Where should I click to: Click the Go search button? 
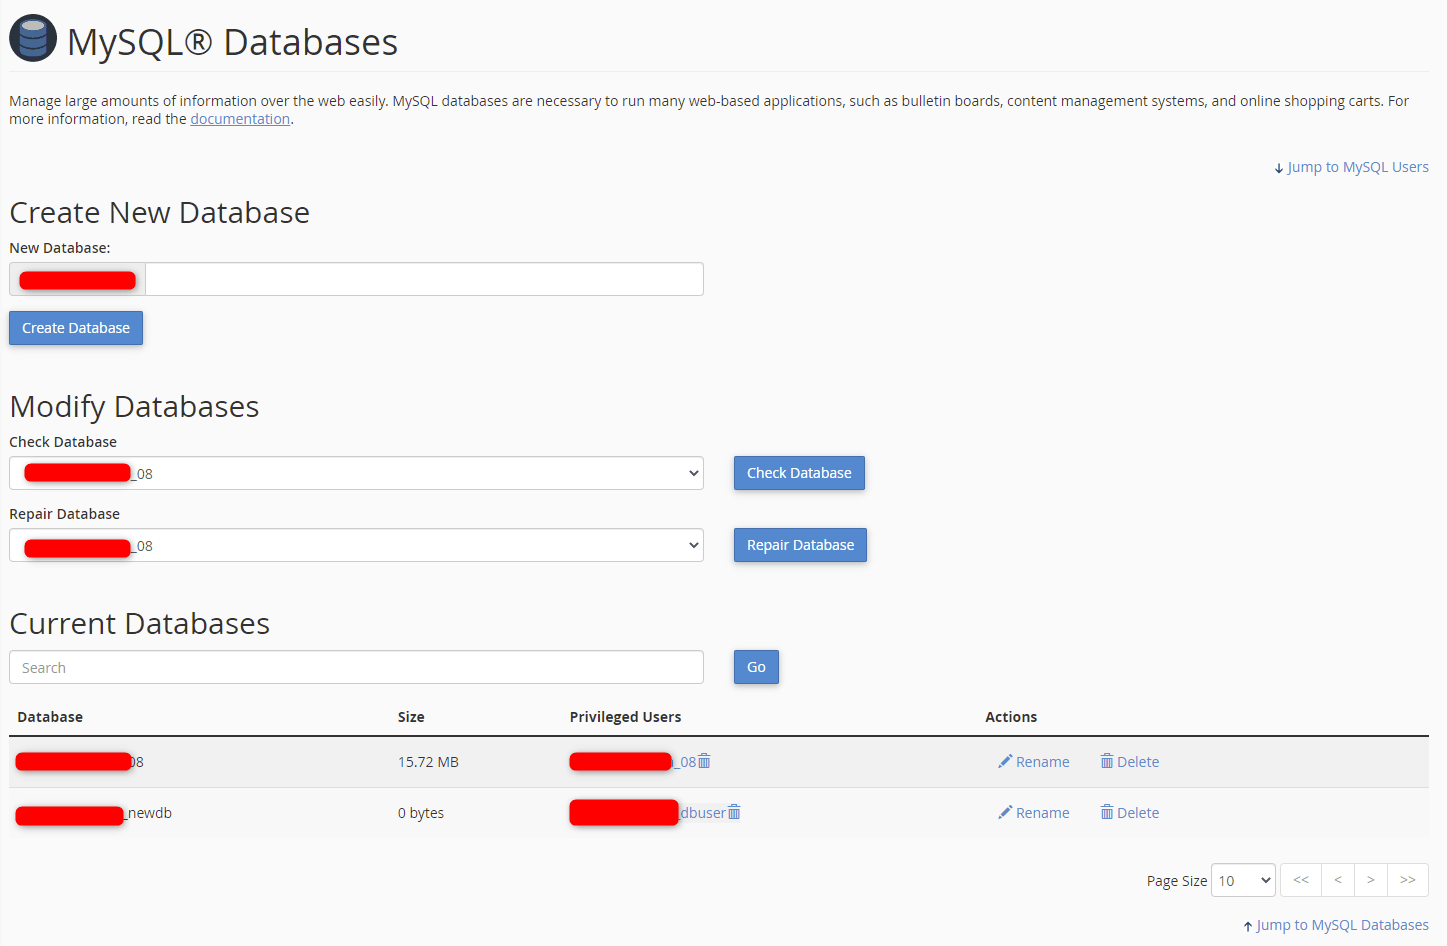pyautogui.click(x=756, y=667)
